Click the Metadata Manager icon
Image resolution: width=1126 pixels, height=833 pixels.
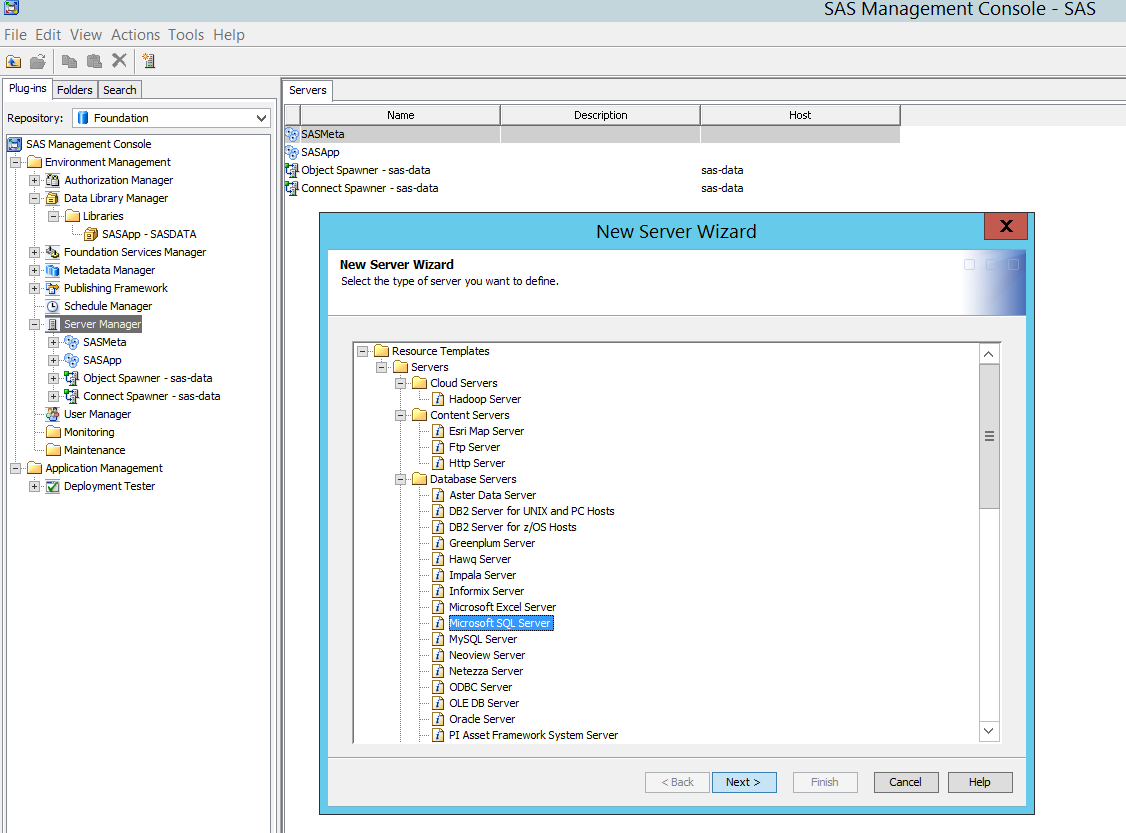tap(52, 270)
